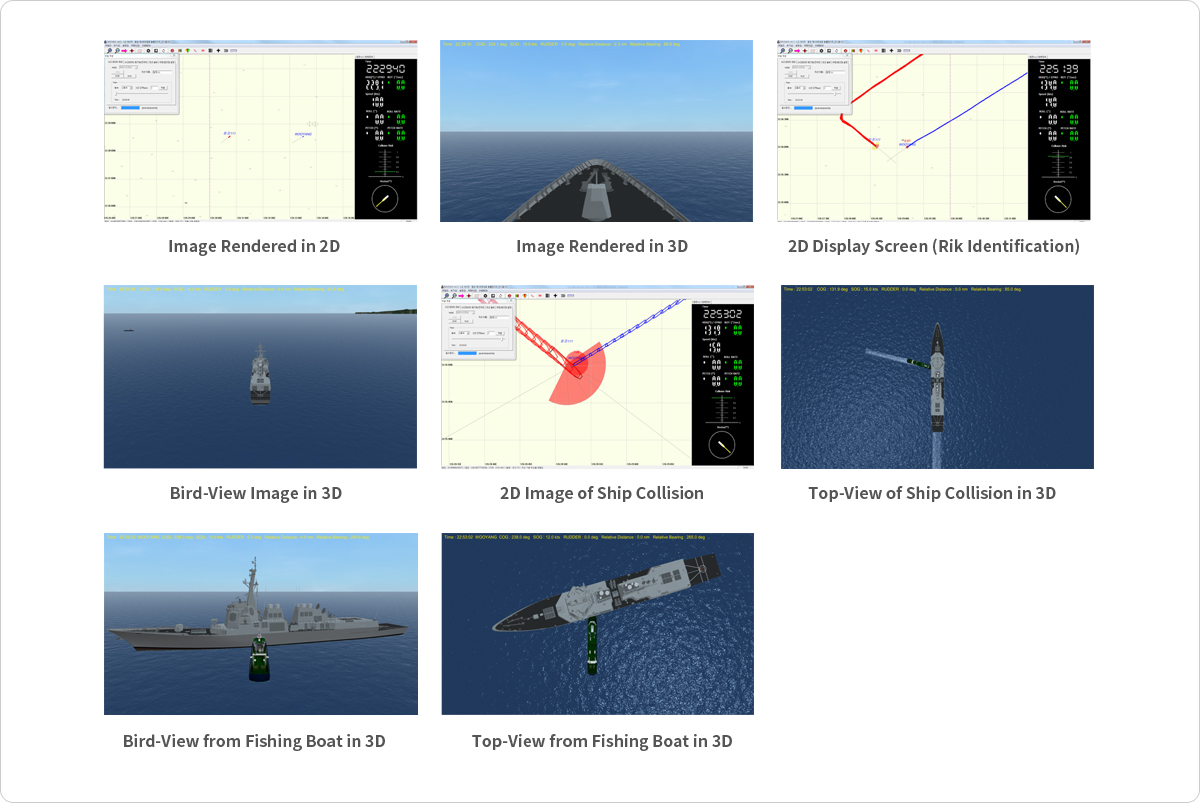1200x803 pixels.
Task: Click the compass dial in the 2D Display Screen screenshot
Action: coord(1058,199)
